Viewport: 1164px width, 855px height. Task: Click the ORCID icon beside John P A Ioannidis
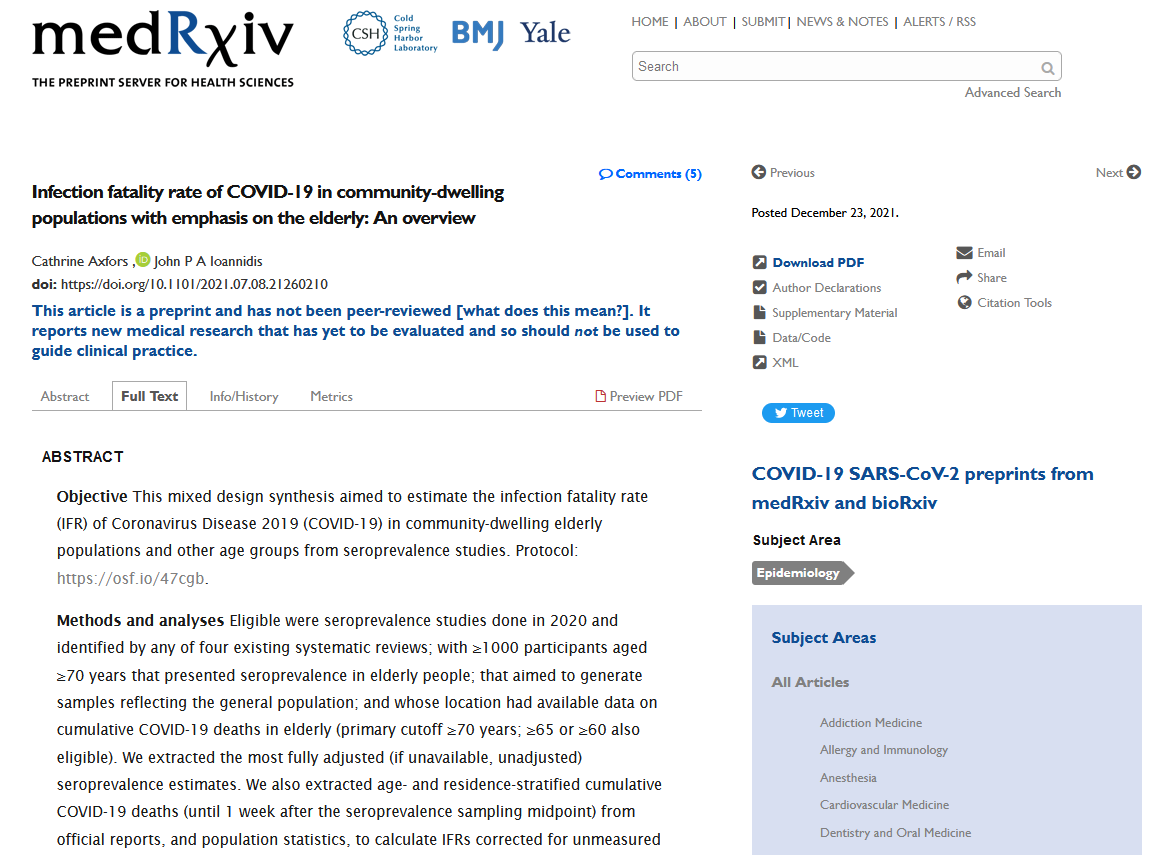tap(143, 260)
